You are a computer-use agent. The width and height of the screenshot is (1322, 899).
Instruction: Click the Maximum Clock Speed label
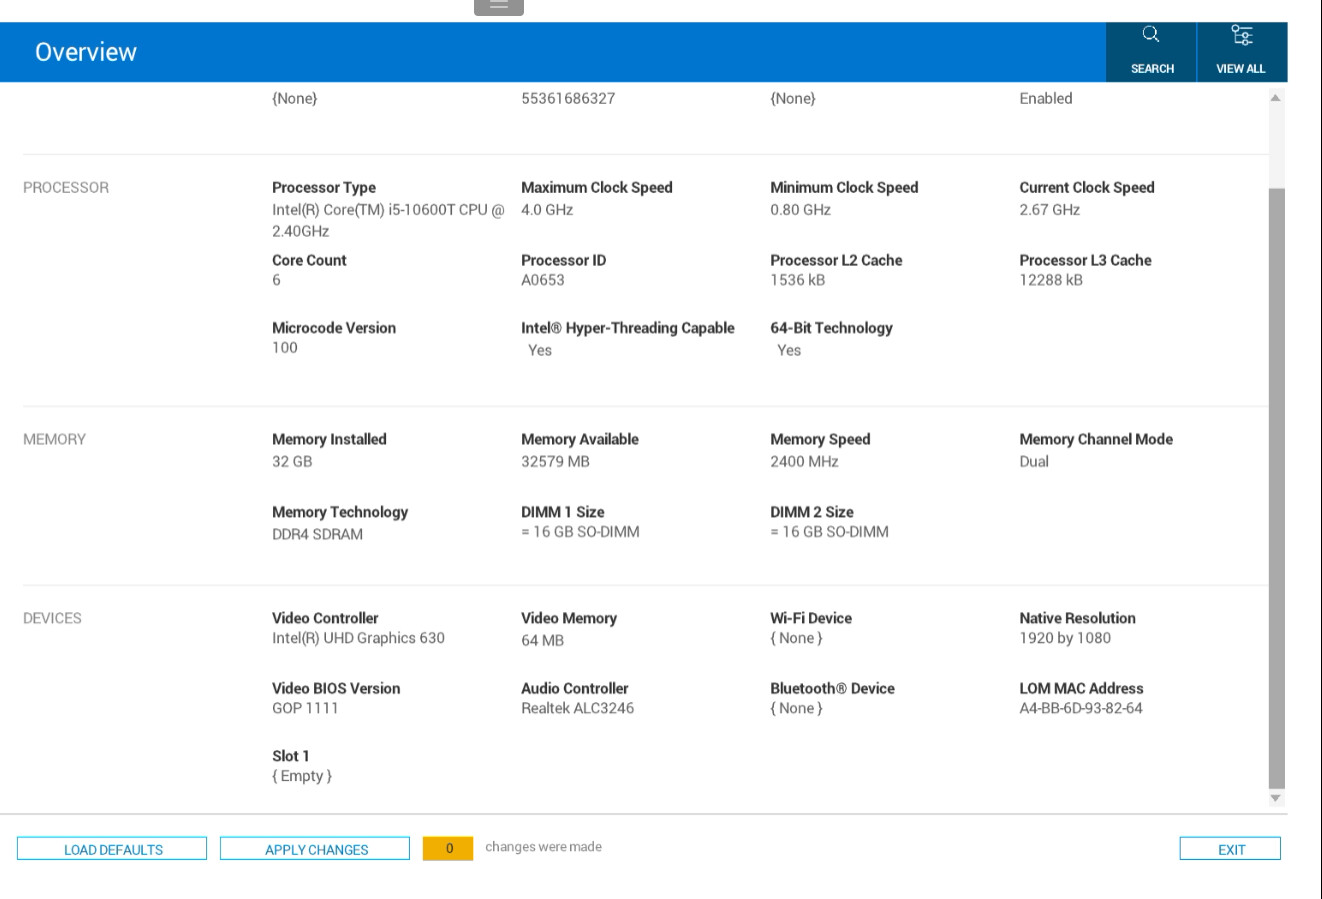597,187
